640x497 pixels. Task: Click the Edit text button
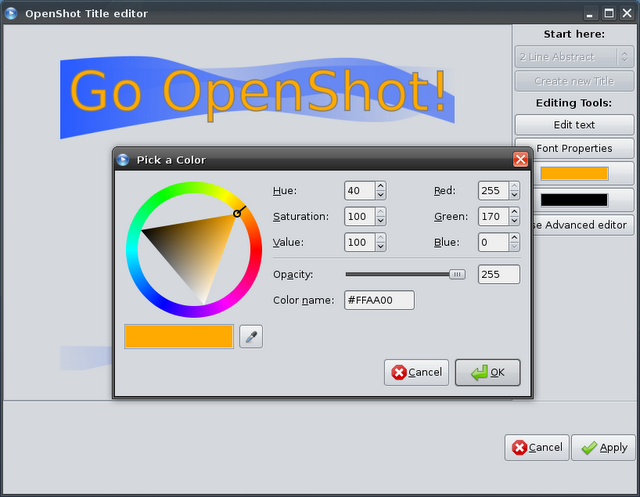[574, 125]
